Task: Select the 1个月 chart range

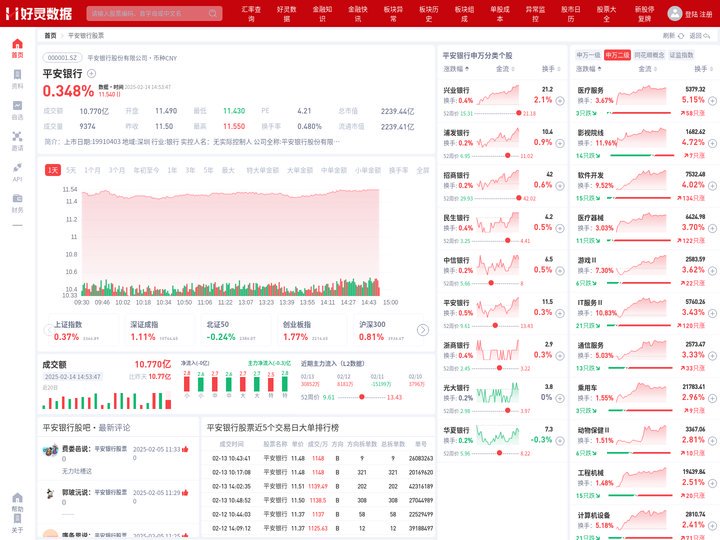Action: click(x=92, y=170)
